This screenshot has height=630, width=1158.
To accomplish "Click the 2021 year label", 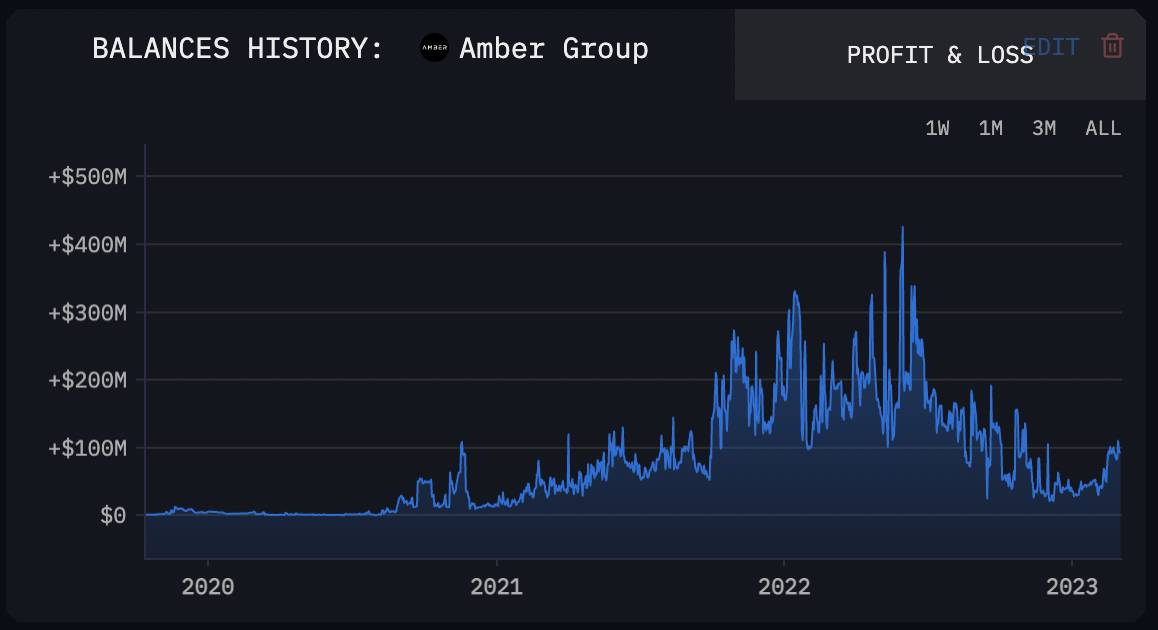I will point(496,586).
